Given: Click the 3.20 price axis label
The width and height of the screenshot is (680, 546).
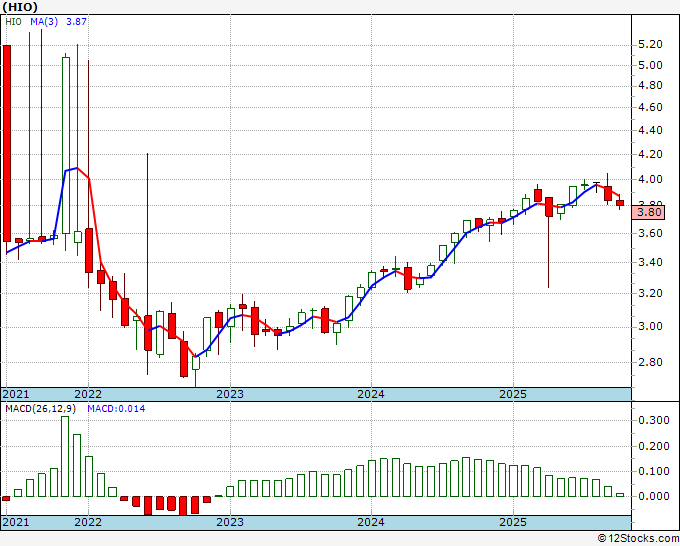Looking at the screenshot, I should point(650,293).
